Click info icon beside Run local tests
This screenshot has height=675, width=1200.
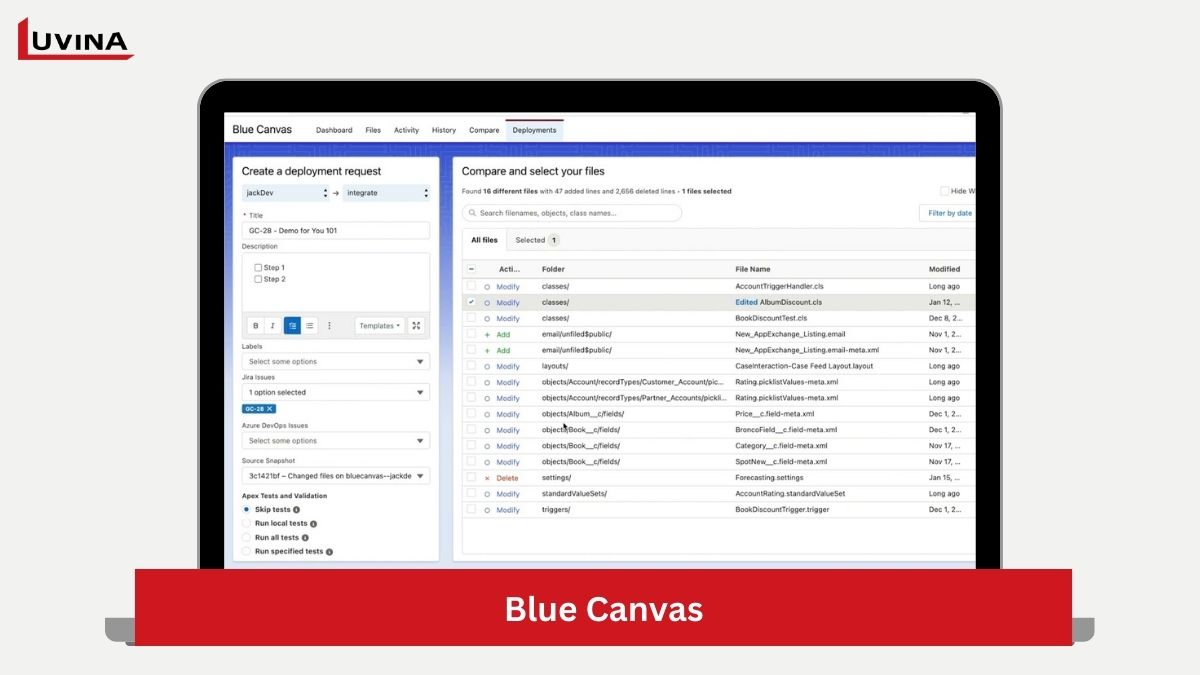[313, 524]
